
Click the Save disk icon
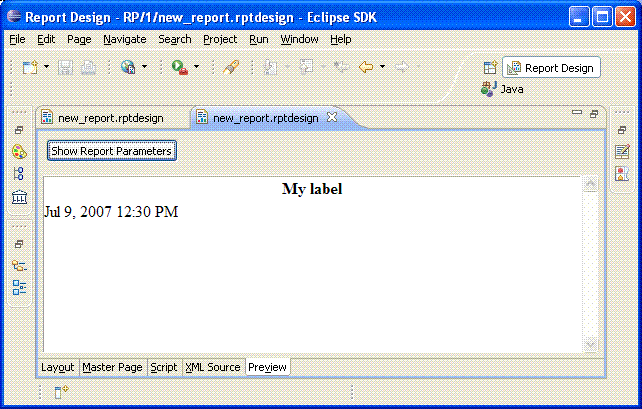pyautogui.click(x=65, y=67)
